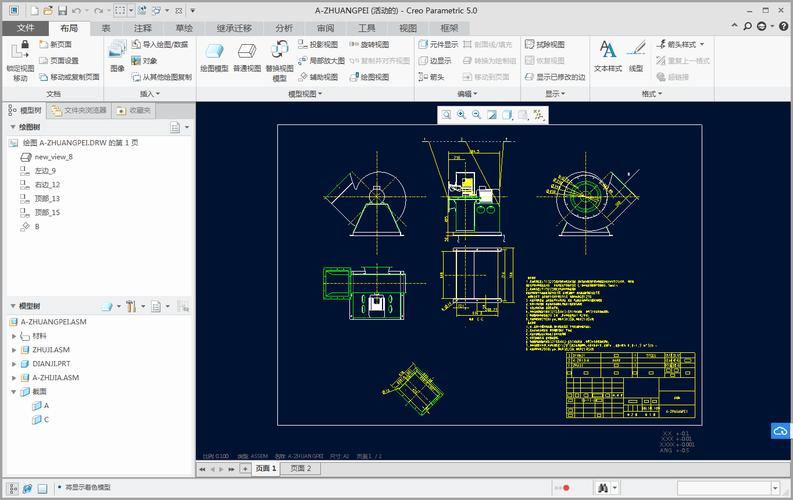793x500 pixels.
Task: Click the cloud icon at right edge
Action: tap(780, 431)
